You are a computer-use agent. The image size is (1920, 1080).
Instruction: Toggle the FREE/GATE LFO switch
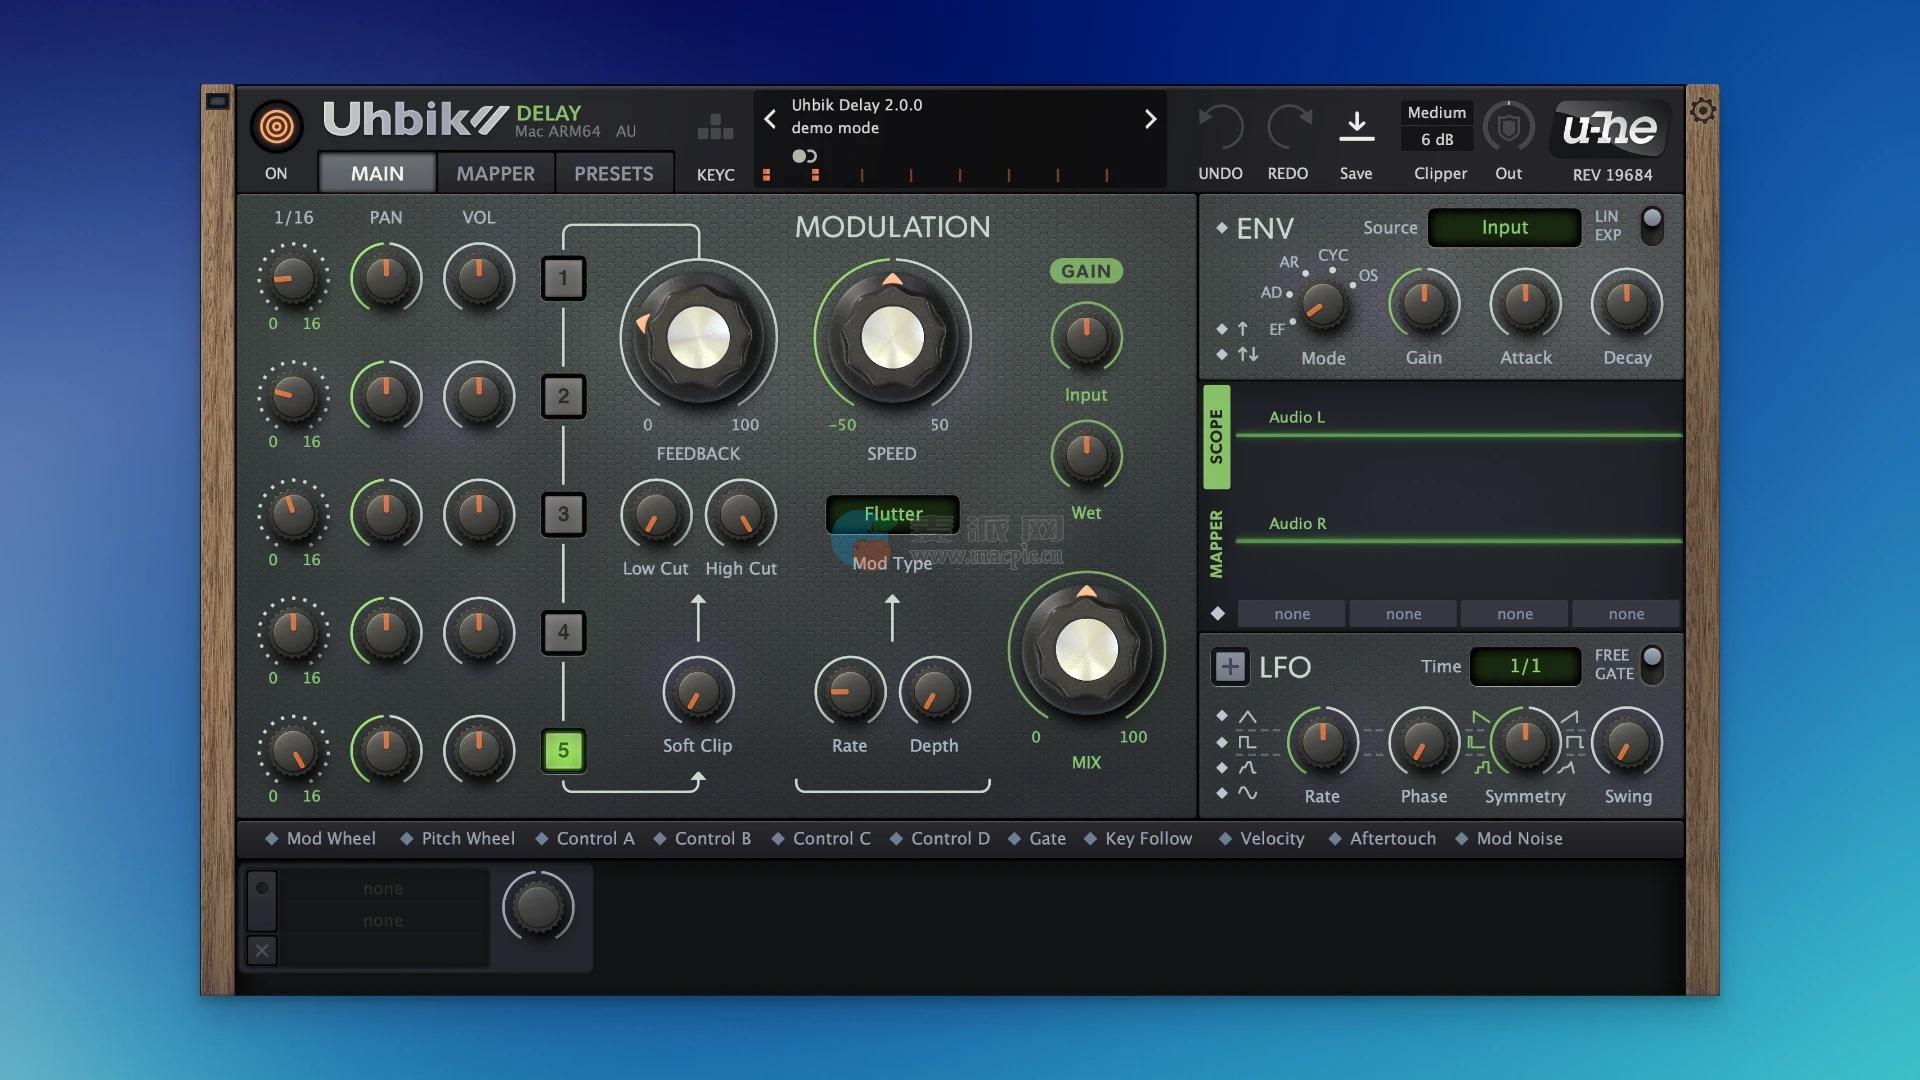tap(1652, 664)
